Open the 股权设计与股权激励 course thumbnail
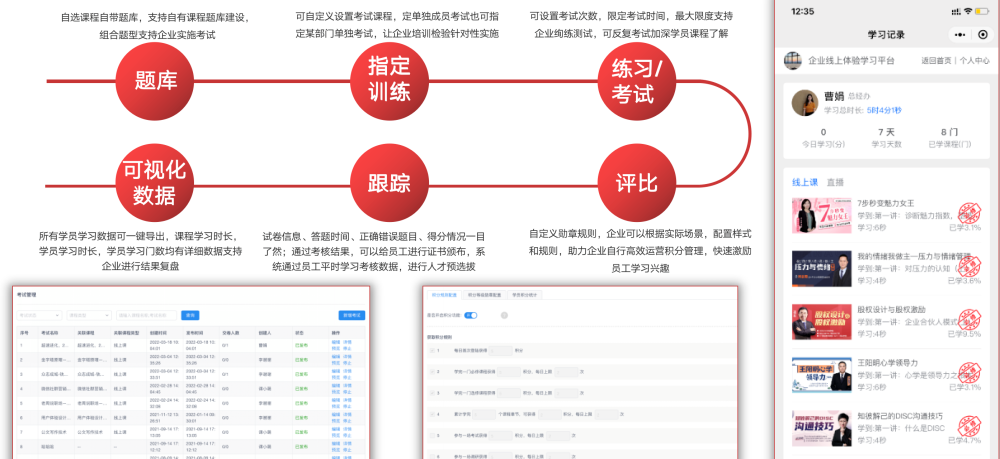The image size is (1000, 459). [821, 321]
